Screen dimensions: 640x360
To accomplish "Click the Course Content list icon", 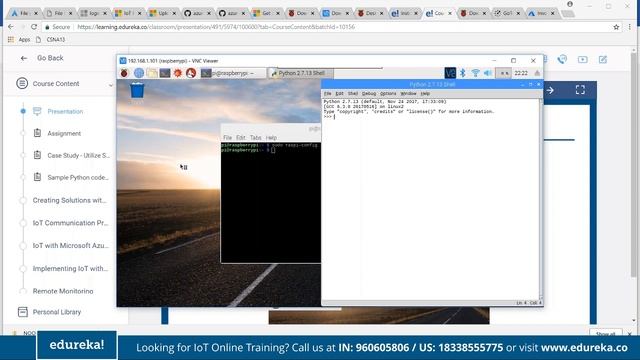I will 22,84.
